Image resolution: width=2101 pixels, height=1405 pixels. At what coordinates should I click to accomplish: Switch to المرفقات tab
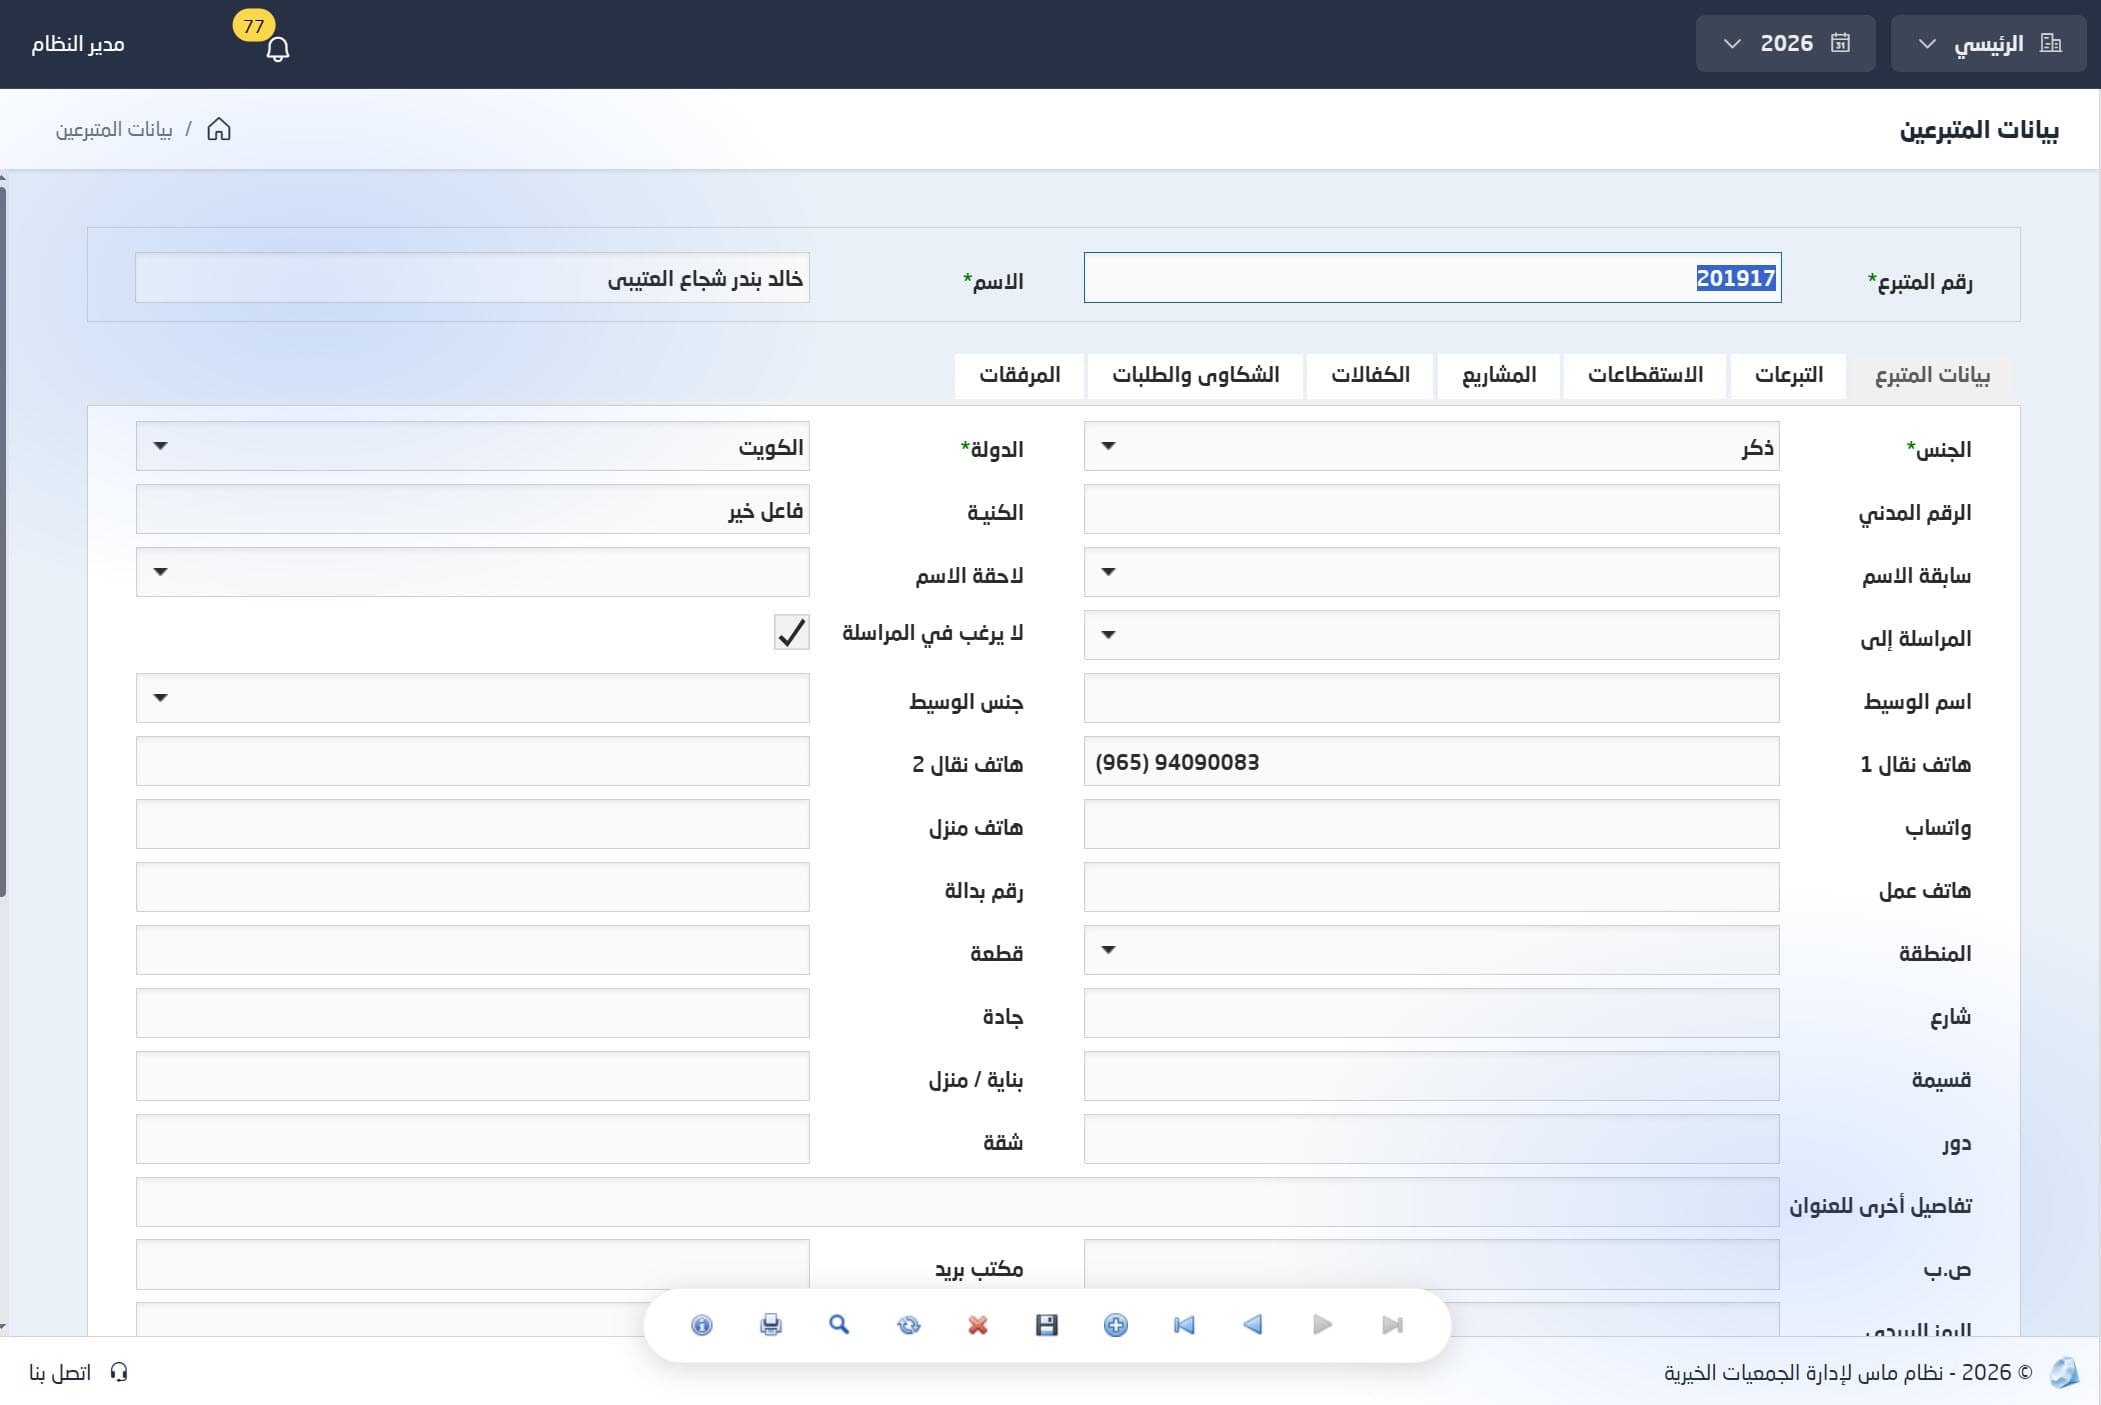coord(1019,375)
